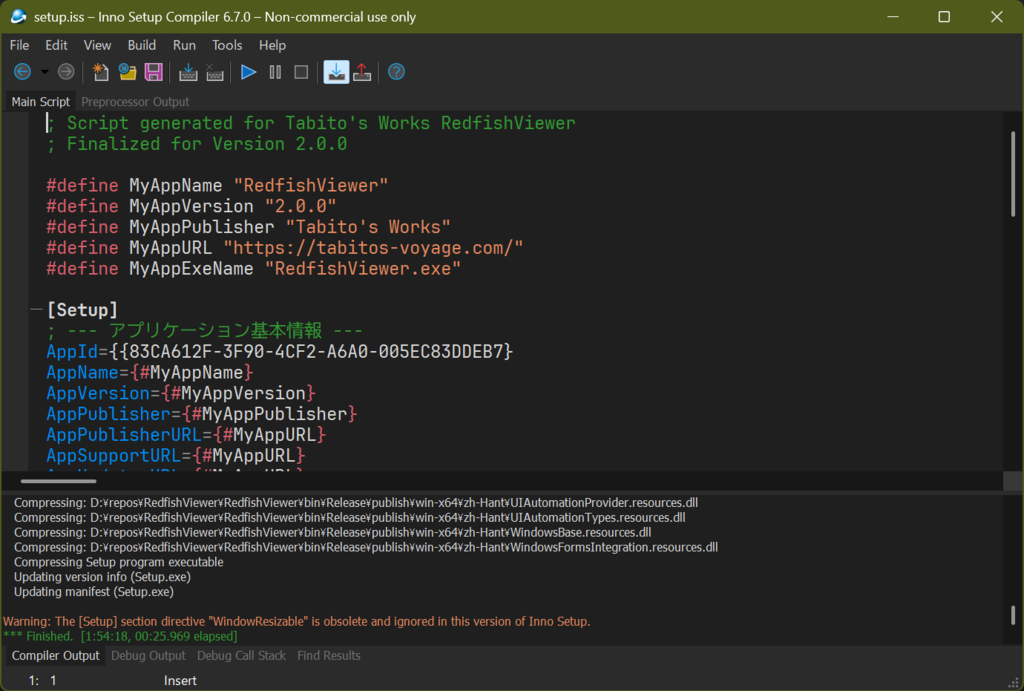Click 'Updating version info (Setup.exe)' line
1024x691 pixels.
[x=103, y=577]
